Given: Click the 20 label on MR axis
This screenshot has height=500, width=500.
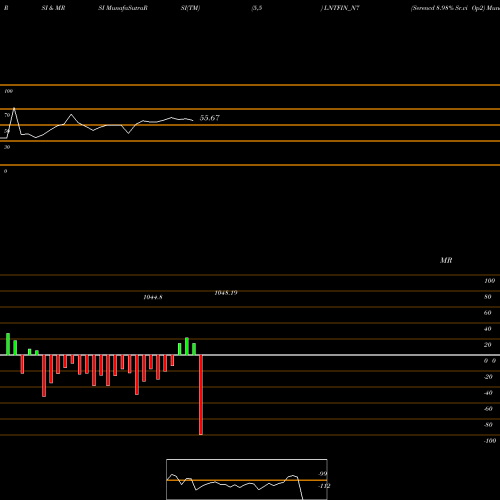Looking at the screenshot, I should (487, 345).
